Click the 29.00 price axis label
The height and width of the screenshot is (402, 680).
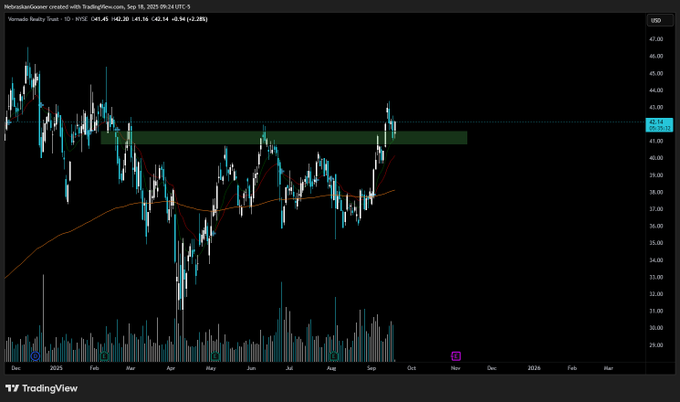656,345
